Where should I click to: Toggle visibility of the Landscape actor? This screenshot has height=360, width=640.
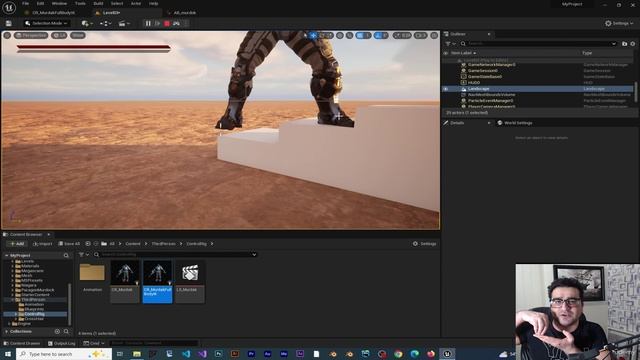point(446,89)
